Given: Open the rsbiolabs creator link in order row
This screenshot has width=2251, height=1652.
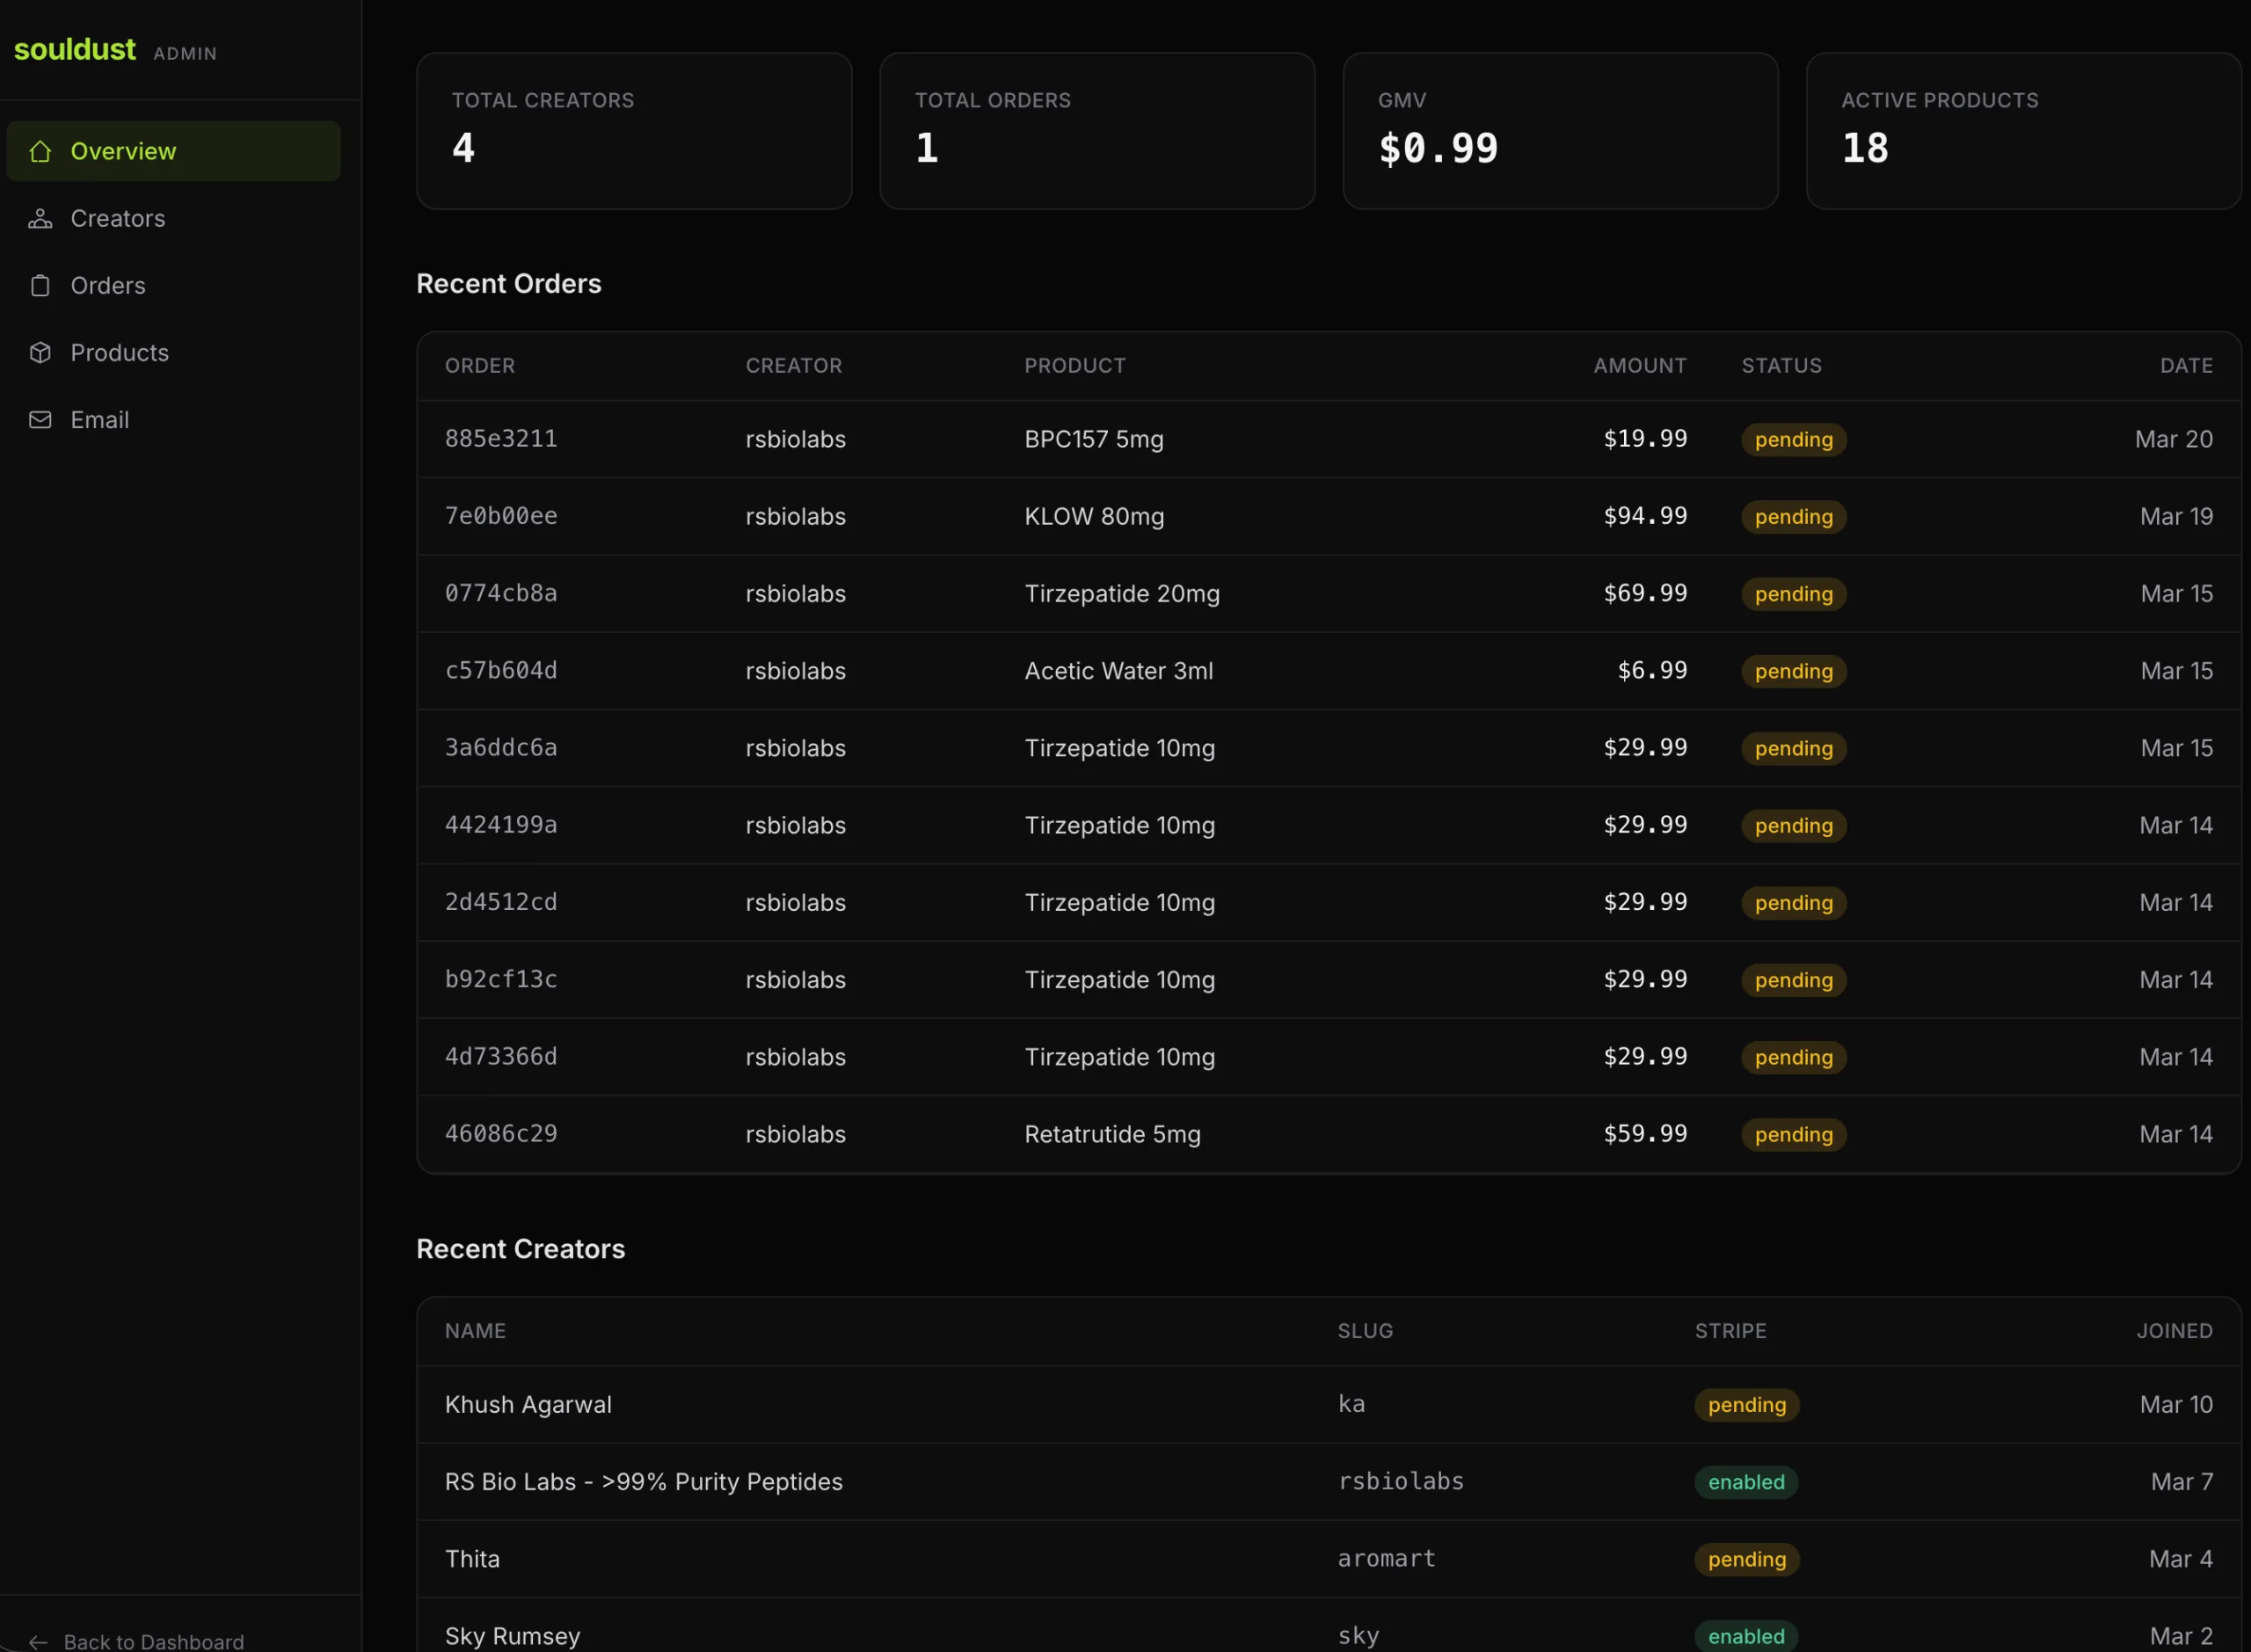Looking at the screenshot, I should 794,439.
